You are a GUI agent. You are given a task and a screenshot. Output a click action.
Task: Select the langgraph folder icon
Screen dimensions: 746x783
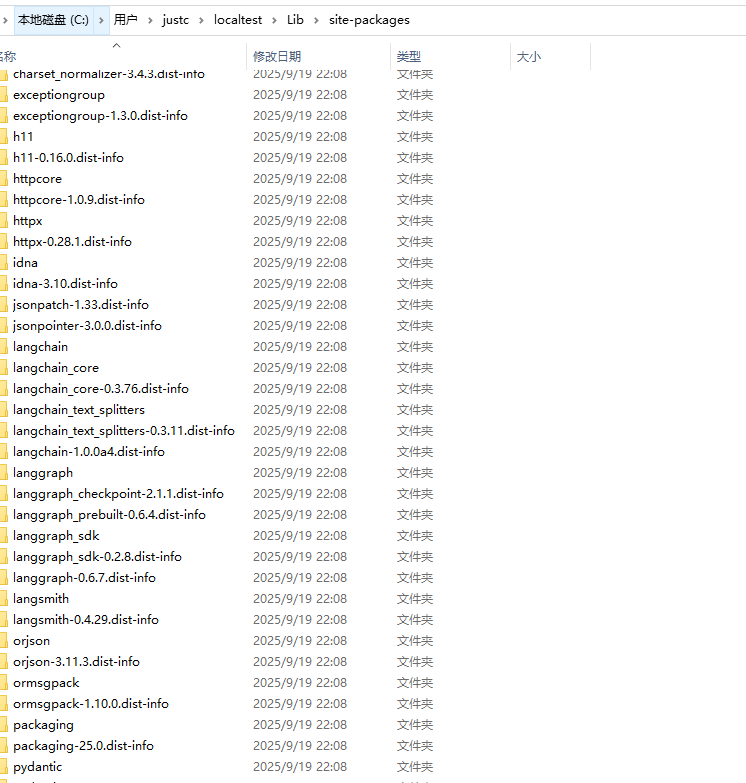pos(4,472)
